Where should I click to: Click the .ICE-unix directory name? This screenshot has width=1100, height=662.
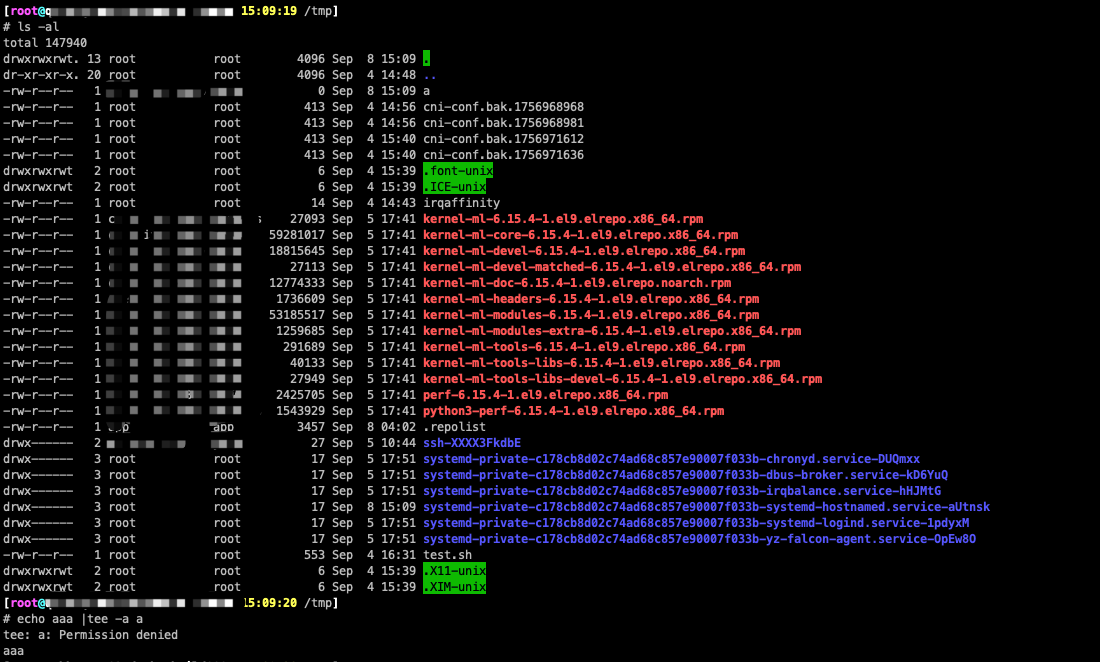454,187
